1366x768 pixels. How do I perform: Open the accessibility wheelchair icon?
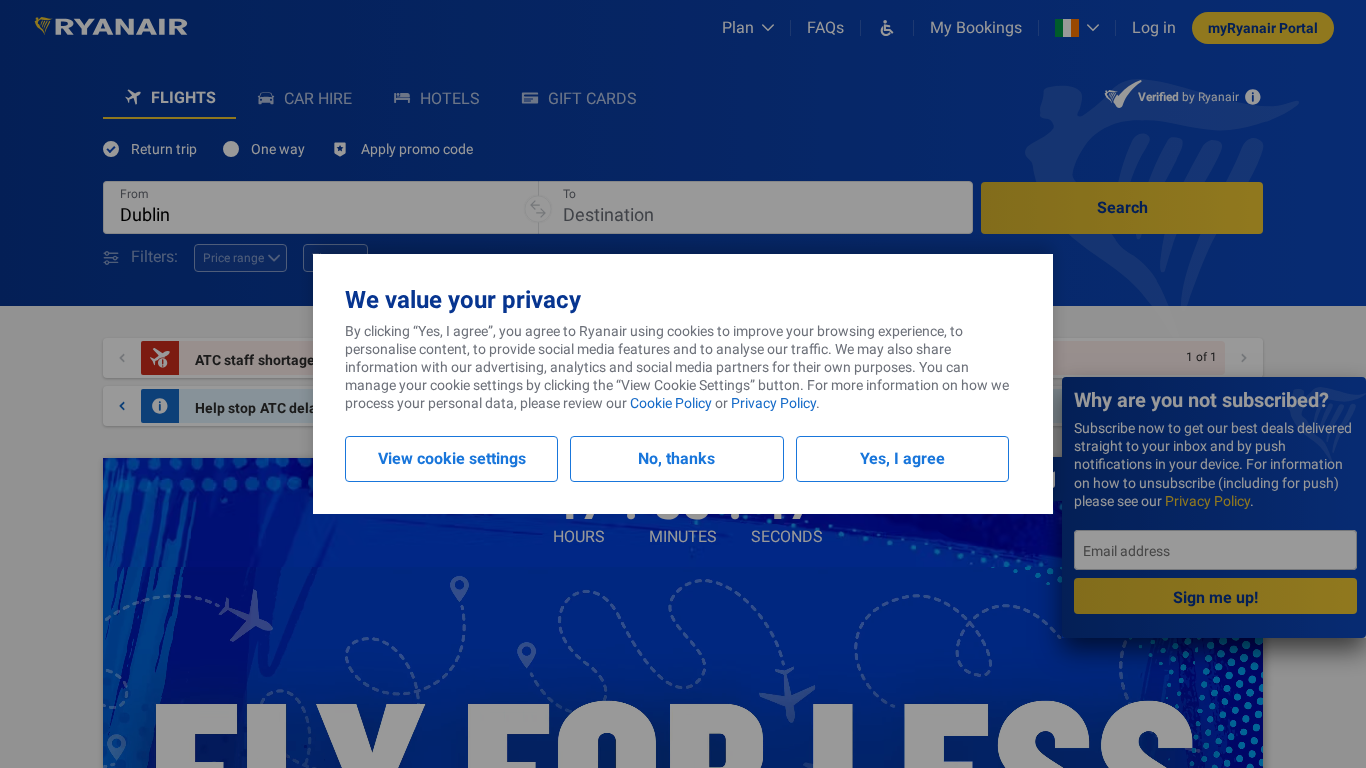886,28
